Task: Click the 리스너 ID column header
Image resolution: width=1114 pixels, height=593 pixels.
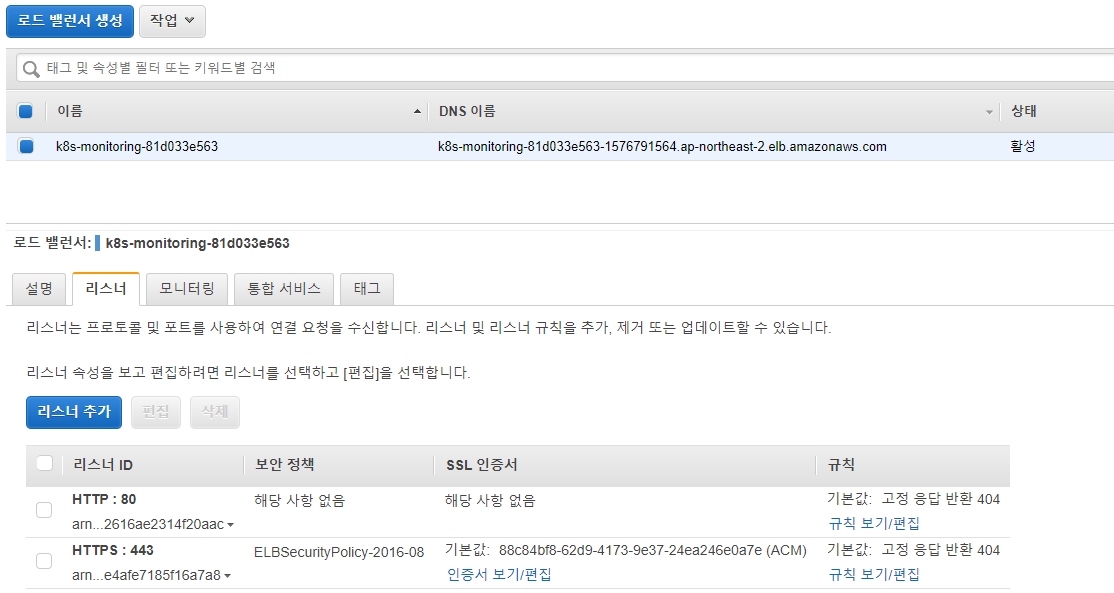Action: (103, 465)
